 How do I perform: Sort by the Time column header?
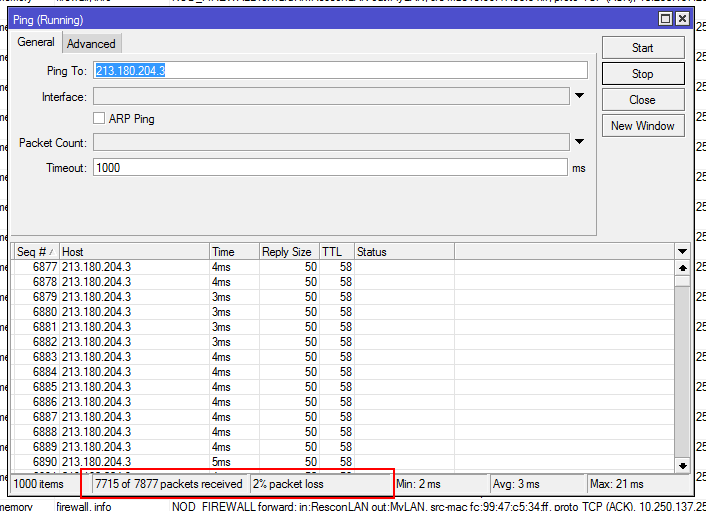click(x=235, y=252)
